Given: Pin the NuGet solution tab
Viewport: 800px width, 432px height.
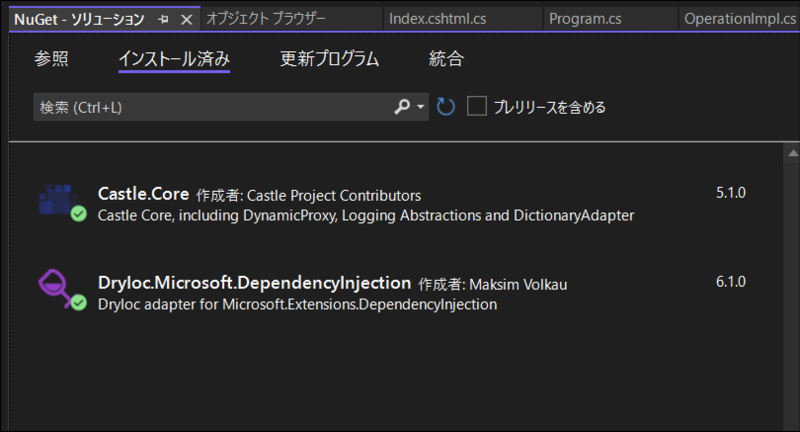Looking at the screenshot, I should [x=163, y=19].
